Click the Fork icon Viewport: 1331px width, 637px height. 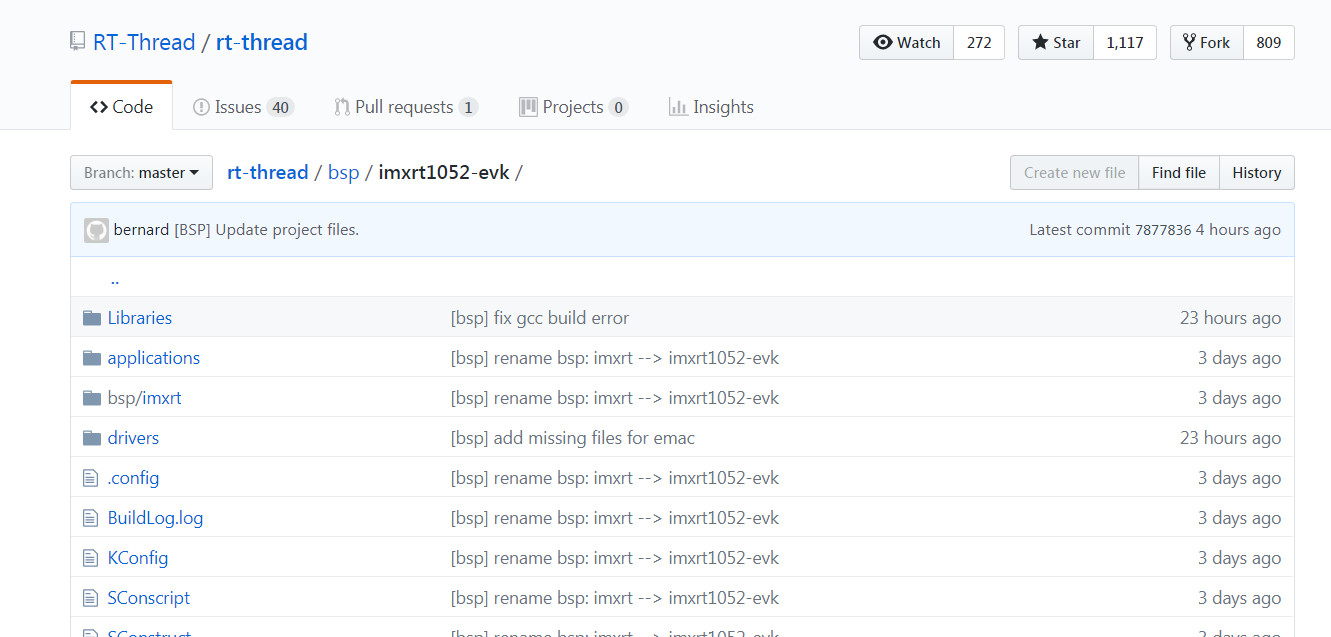pos(1190,42)
